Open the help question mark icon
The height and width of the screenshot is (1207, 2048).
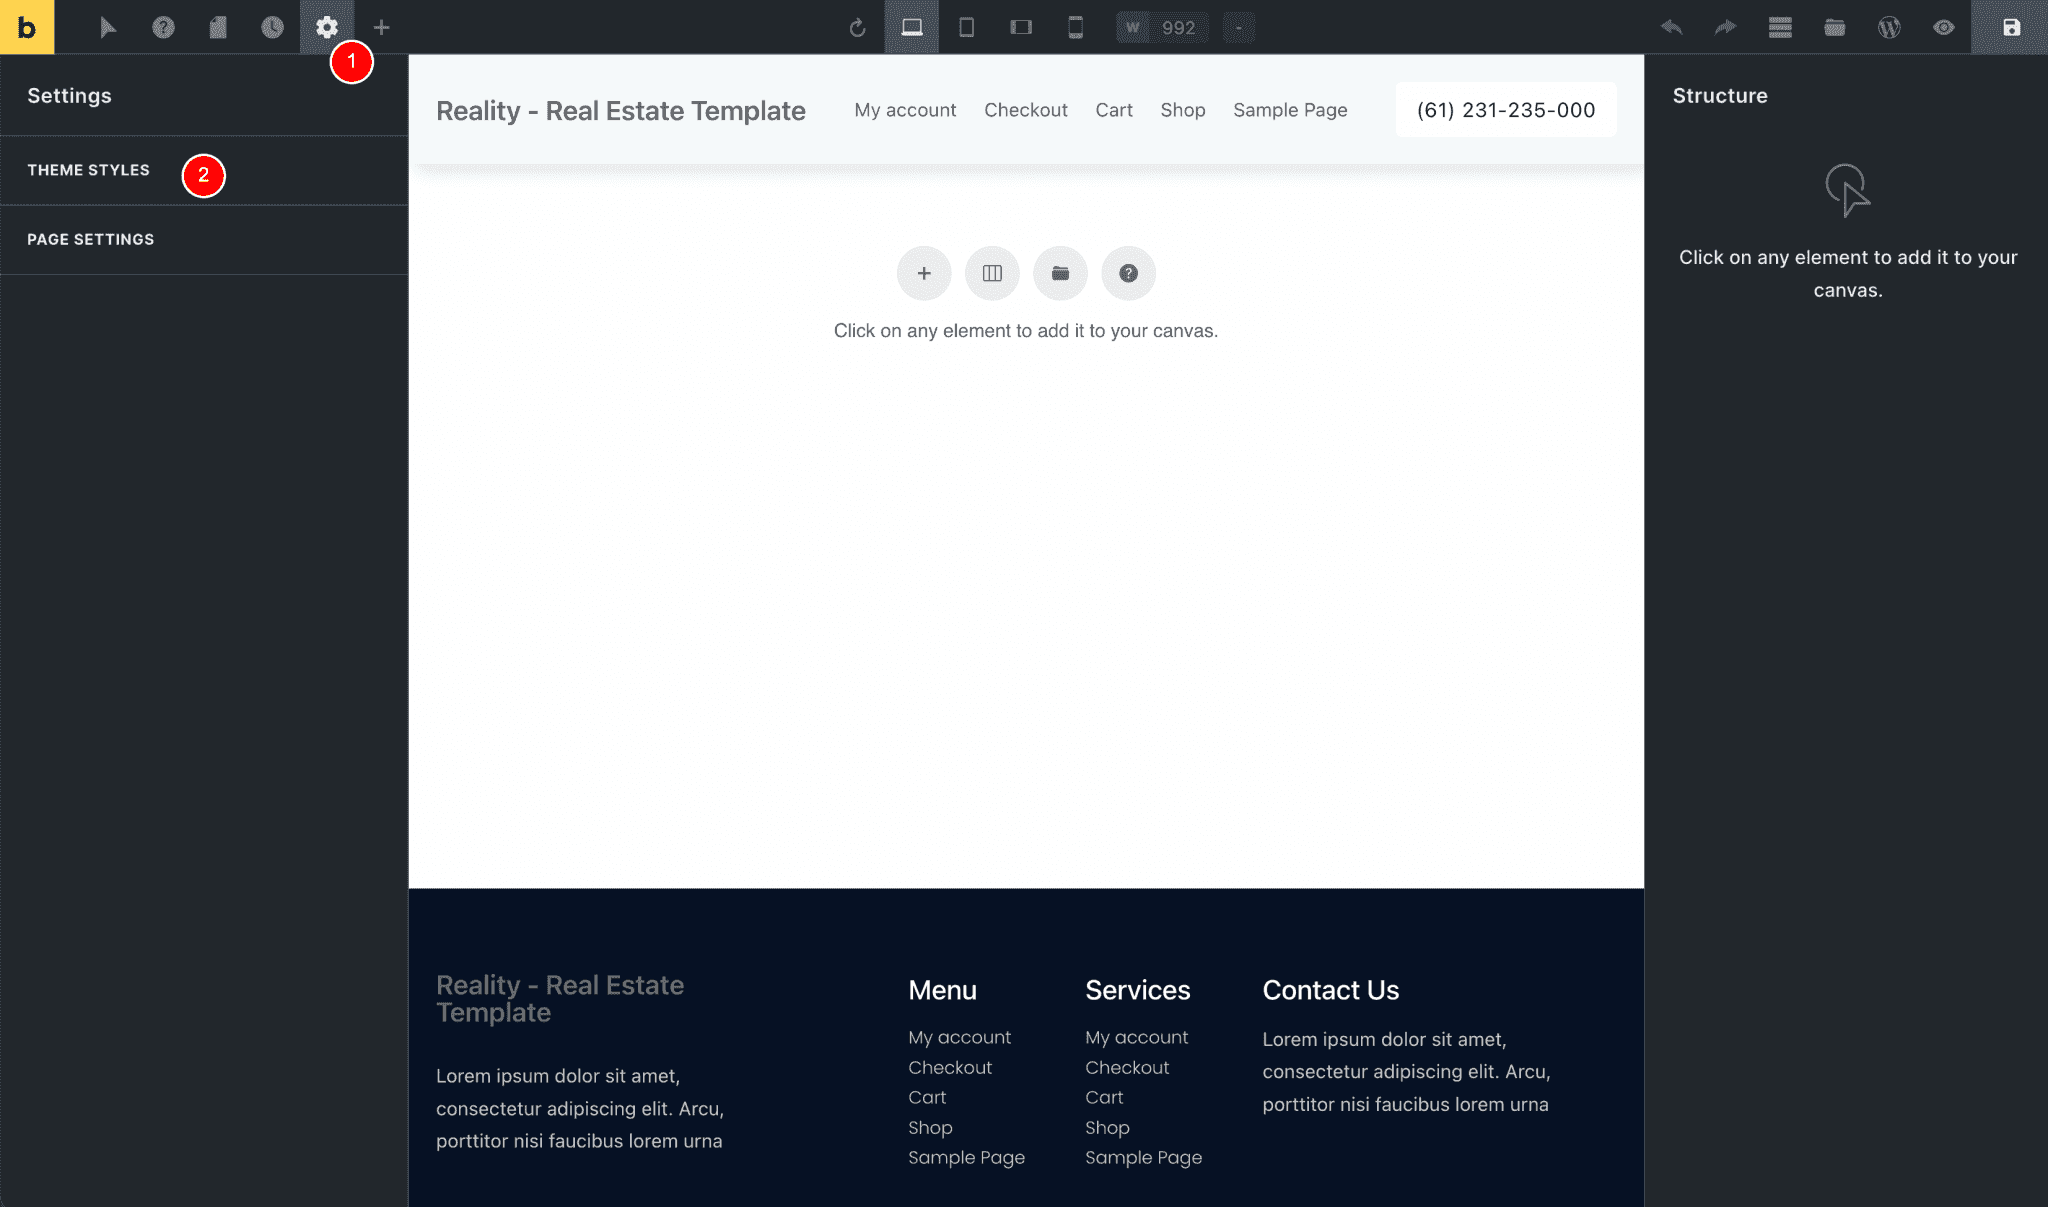coord(163,27)
